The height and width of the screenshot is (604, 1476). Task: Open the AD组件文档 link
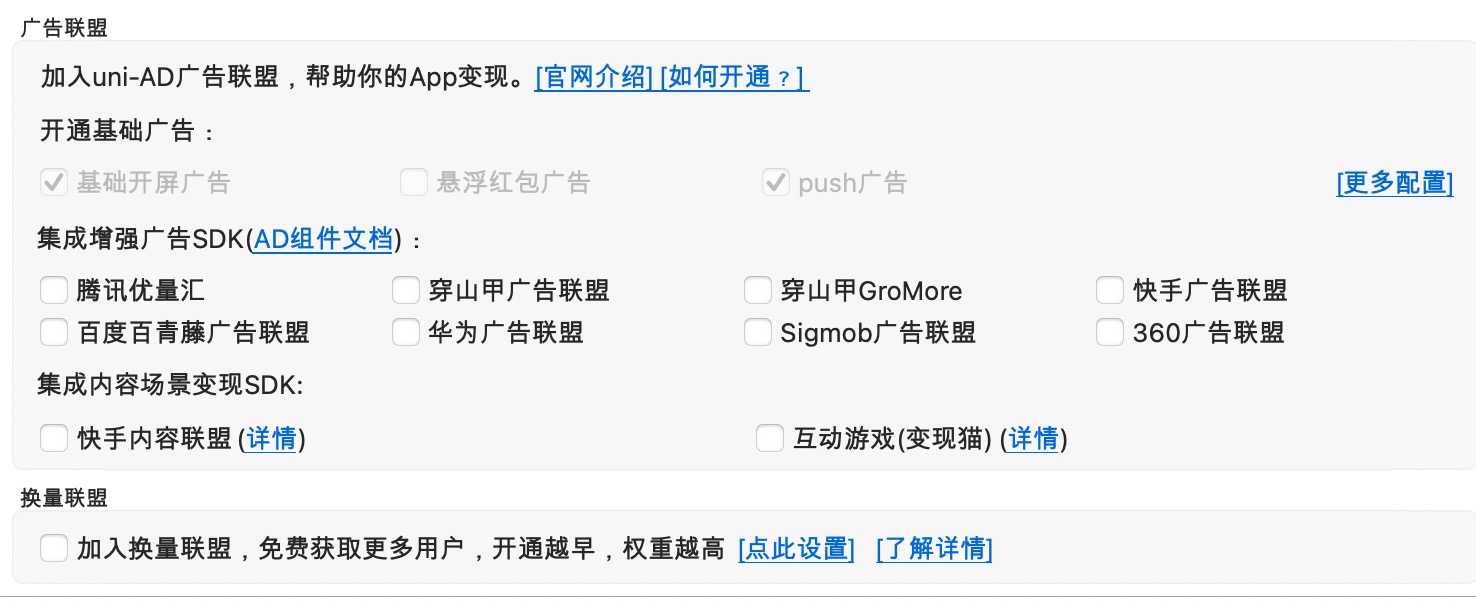[x=322, y=239]
